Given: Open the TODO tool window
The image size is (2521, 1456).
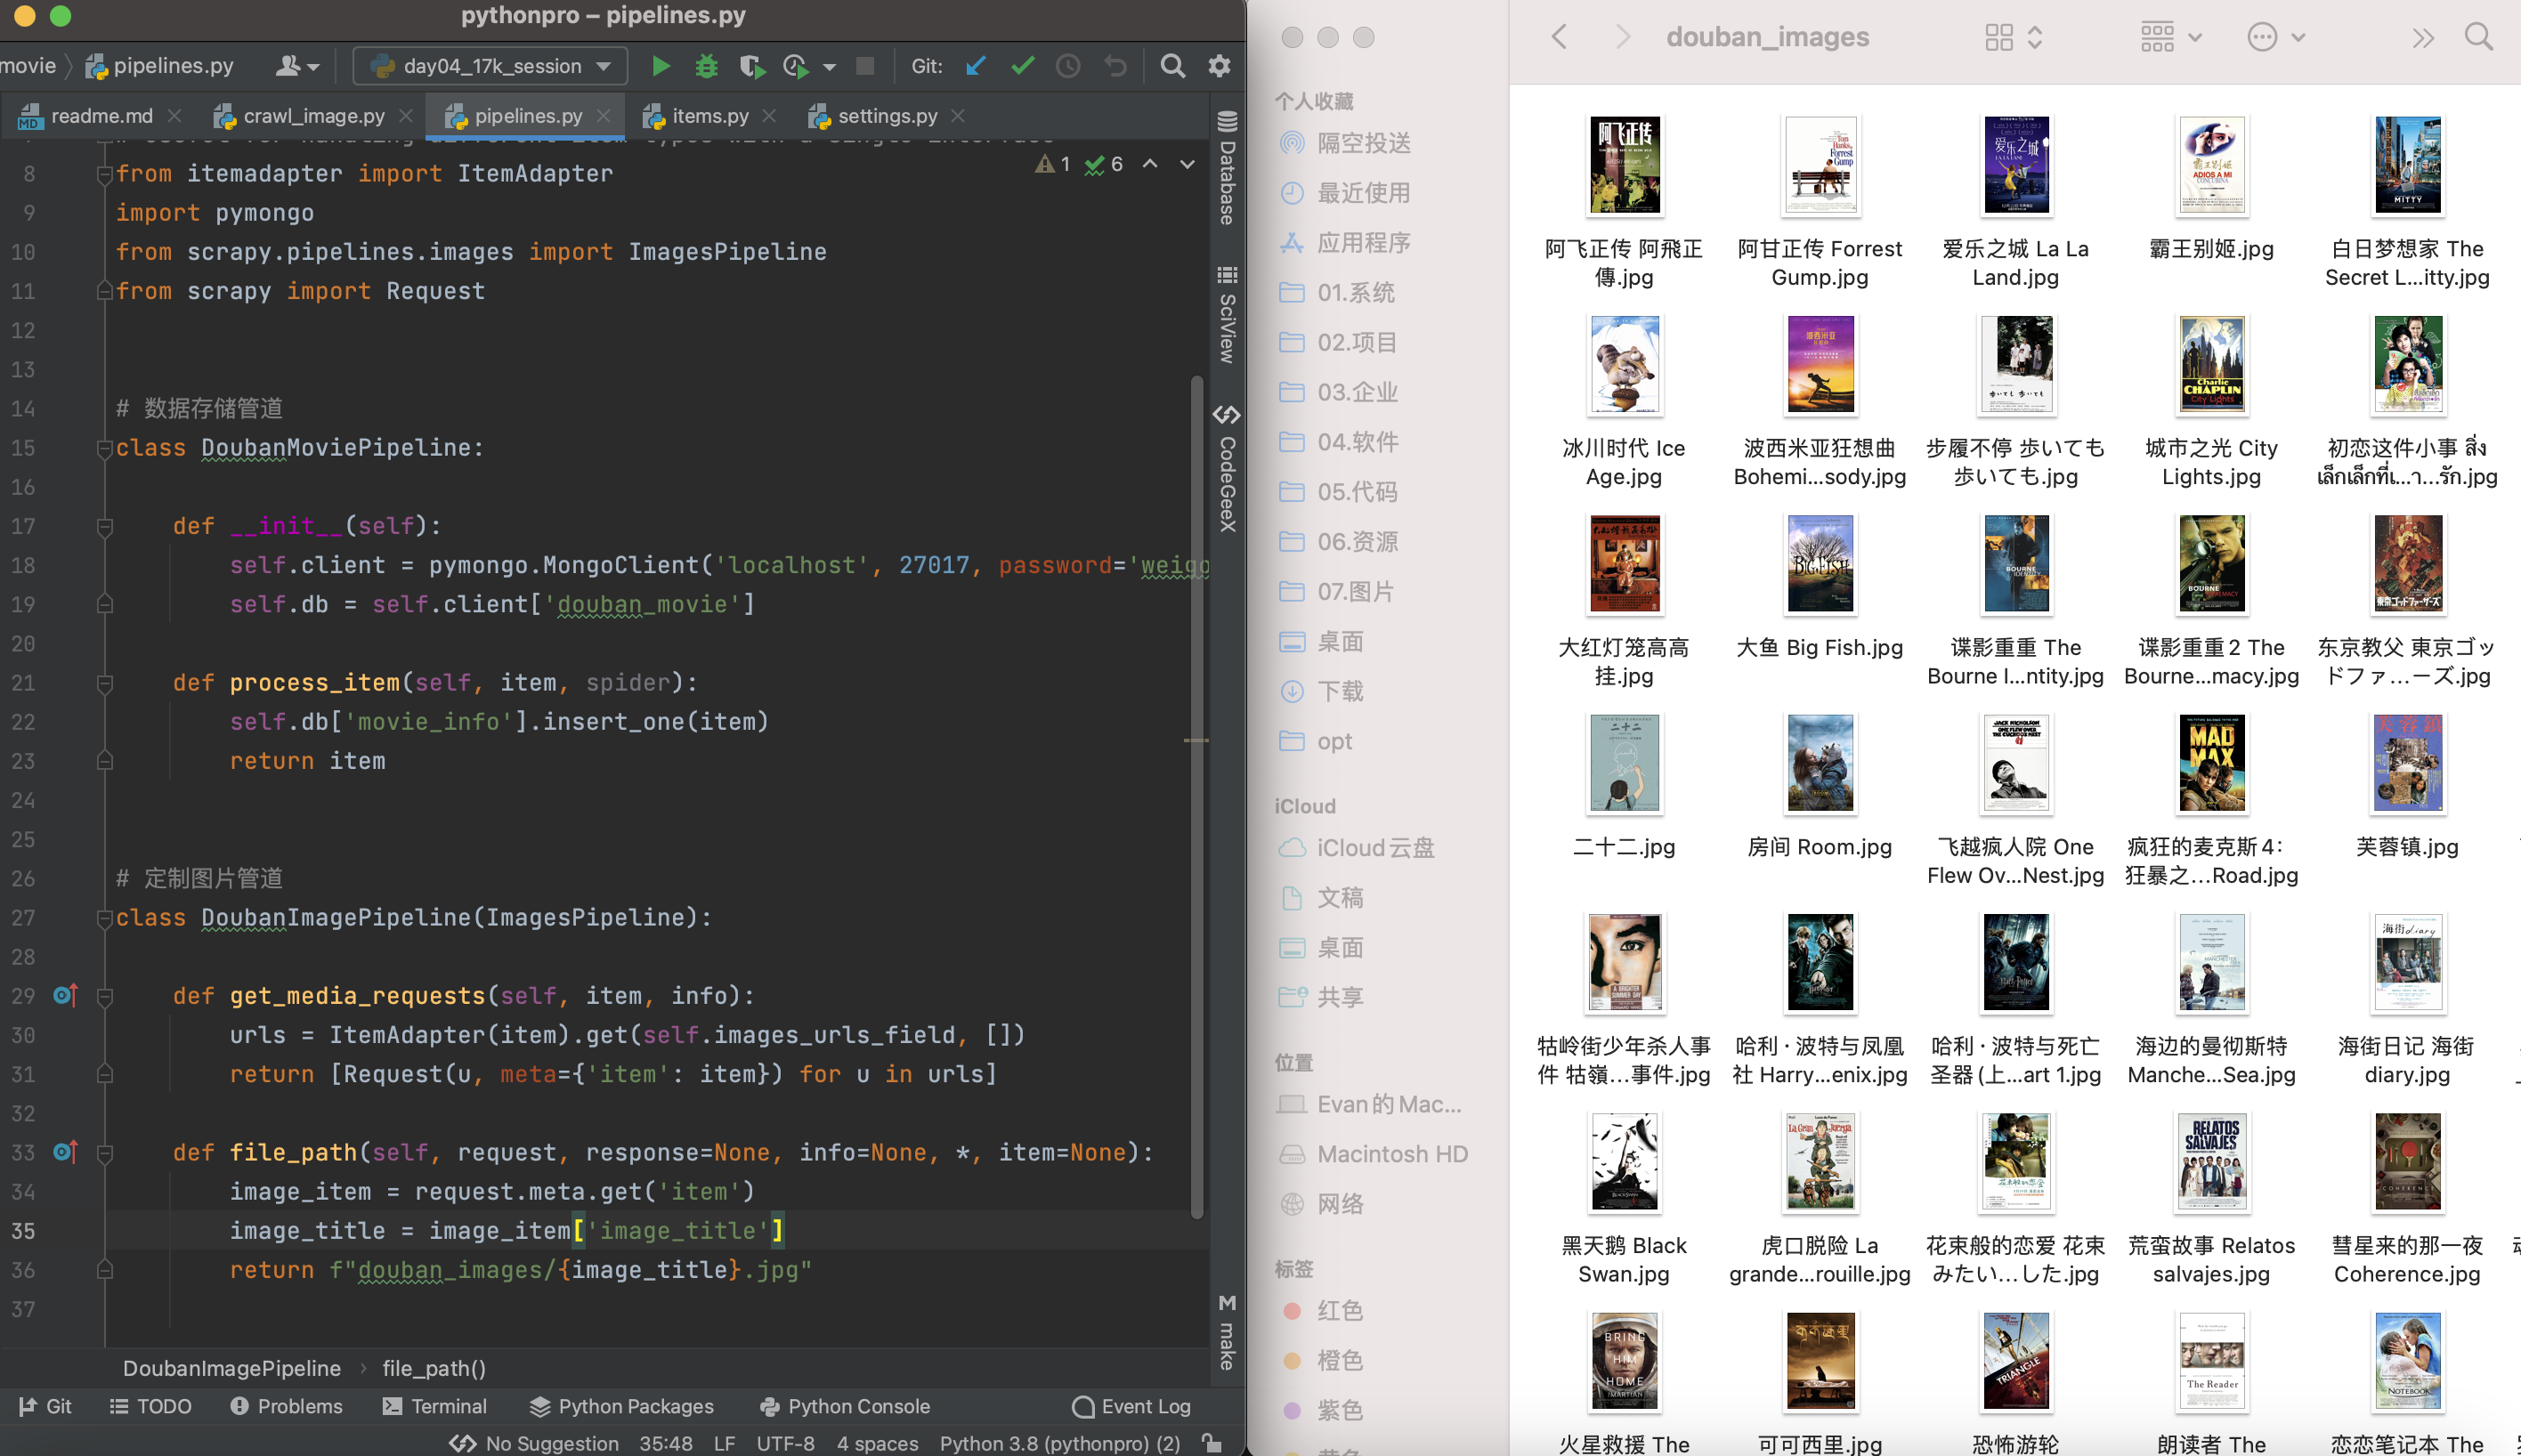Looking at the screenshot, I should click(150, 1406).
